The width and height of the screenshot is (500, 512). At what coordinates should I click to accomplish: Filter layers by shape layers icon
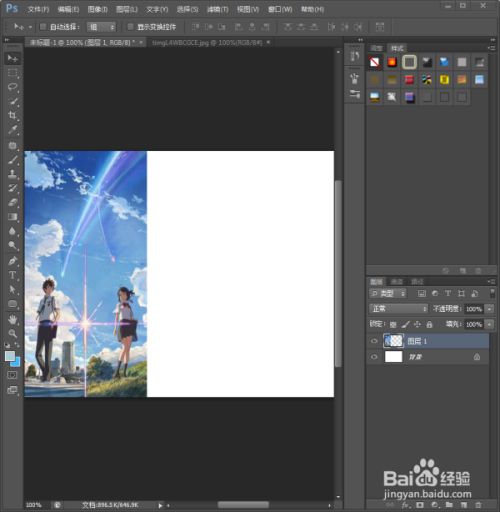click(461, 293)
